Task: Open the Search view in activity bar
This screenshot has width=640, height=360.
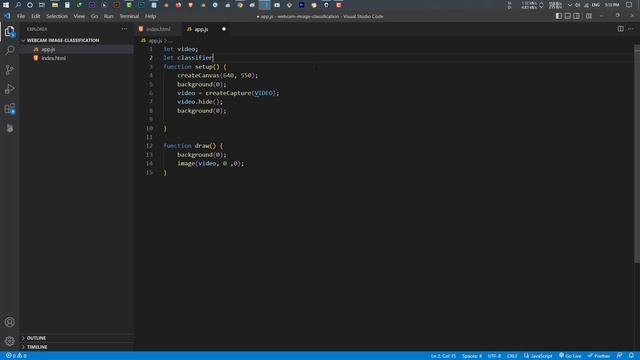Action: coord(9,51)
